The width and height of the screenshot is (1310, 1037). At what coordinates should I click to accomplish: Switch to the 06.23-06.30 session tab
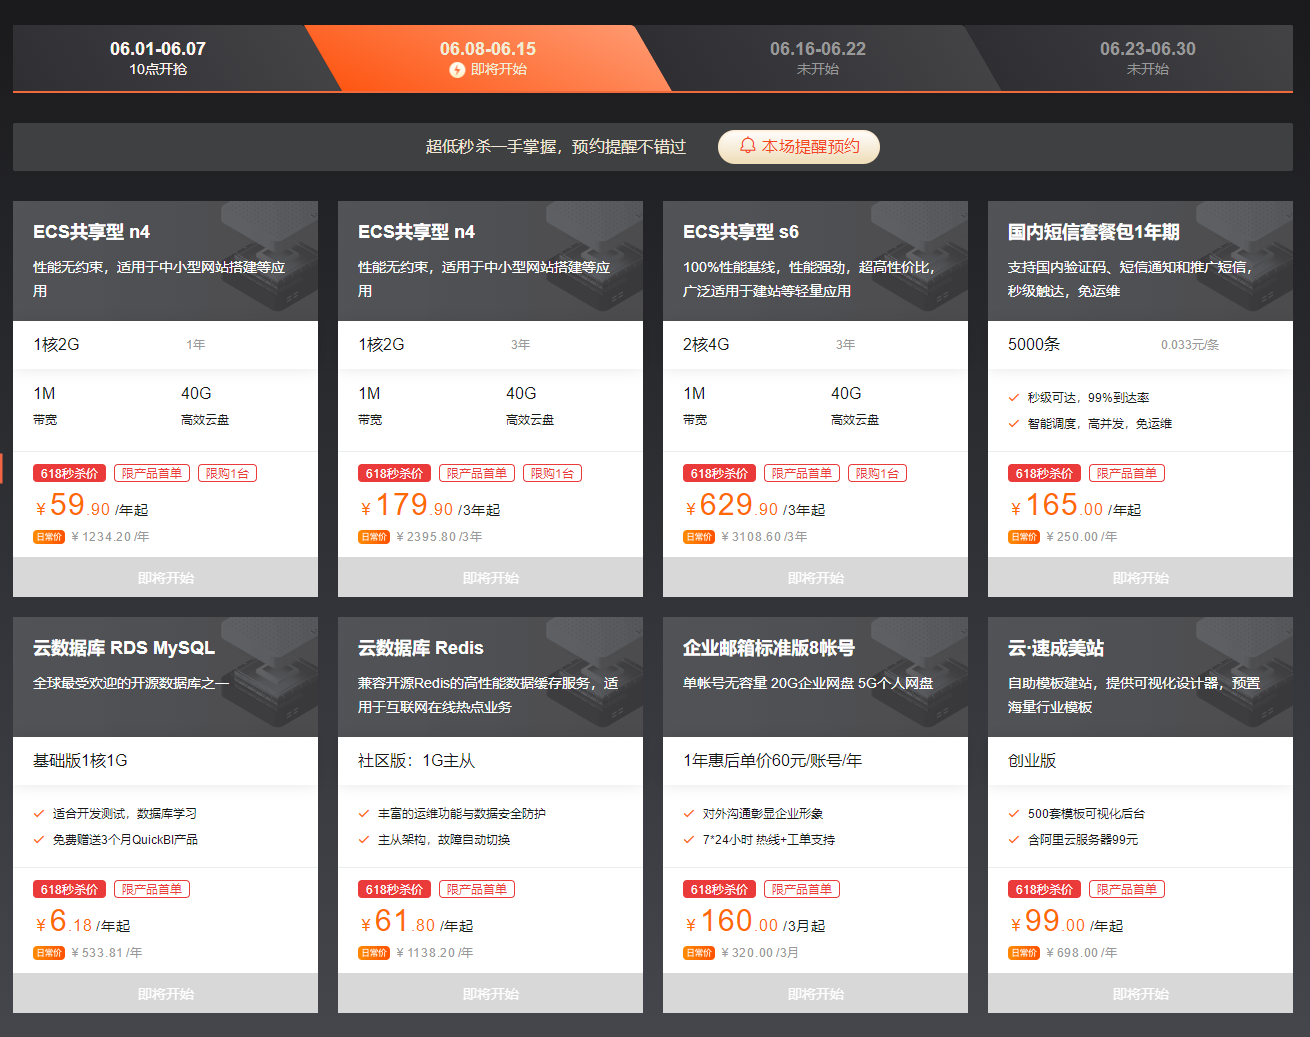pos(1148,58)
